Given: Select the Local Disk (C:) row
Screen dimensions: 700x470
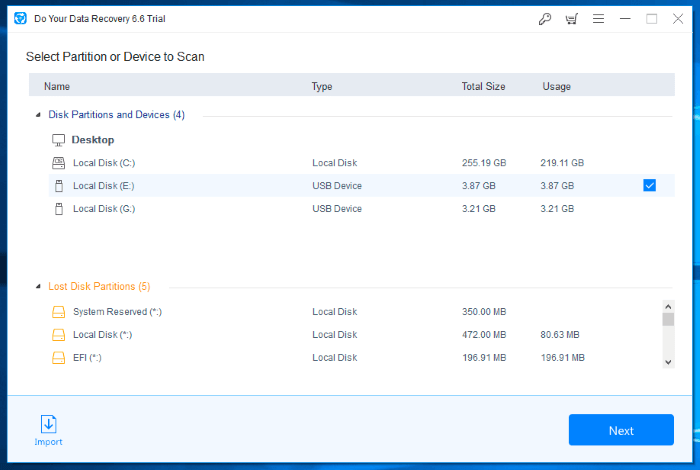Looking at the screenshot, I should click(x=362, y=163).
